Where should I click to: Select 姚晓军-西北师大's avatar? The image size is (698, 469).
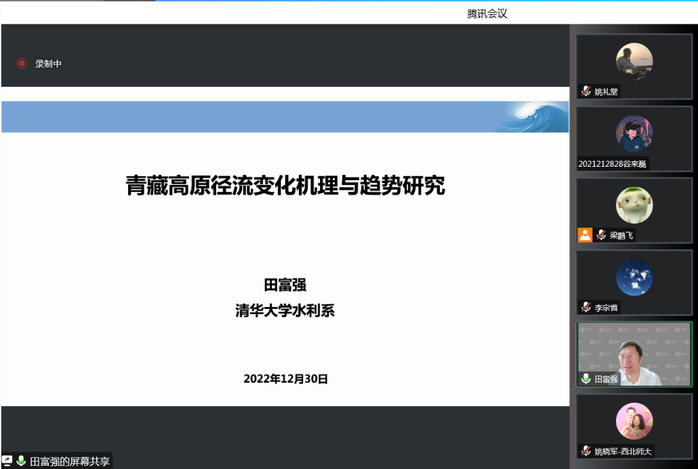(633, 421)
